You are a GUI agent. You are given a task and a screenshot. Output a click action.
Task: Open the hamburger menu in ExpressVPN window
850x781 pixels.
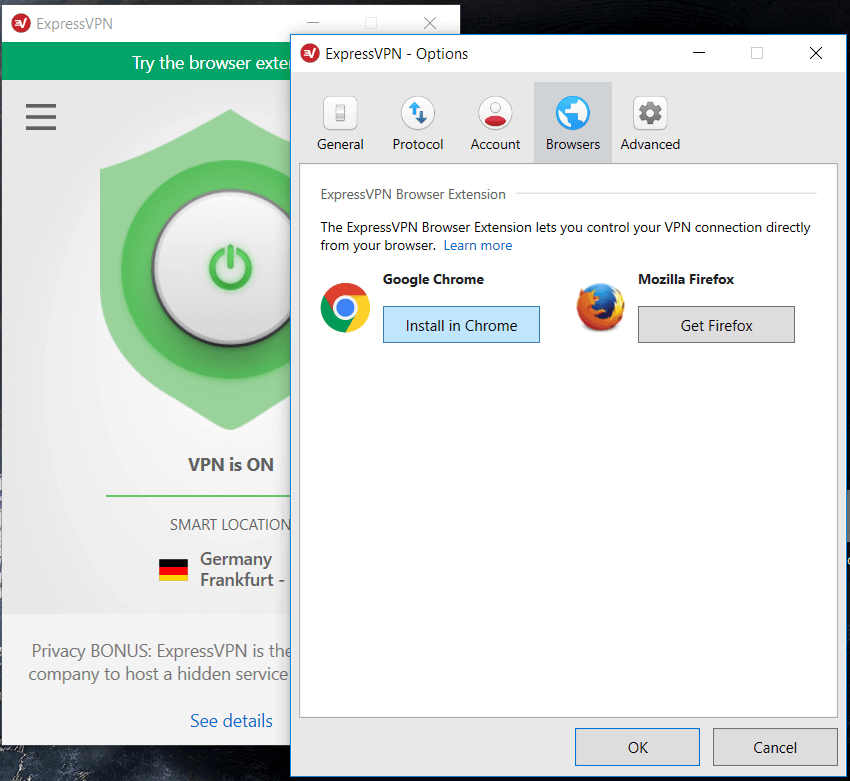pos(41,117)
